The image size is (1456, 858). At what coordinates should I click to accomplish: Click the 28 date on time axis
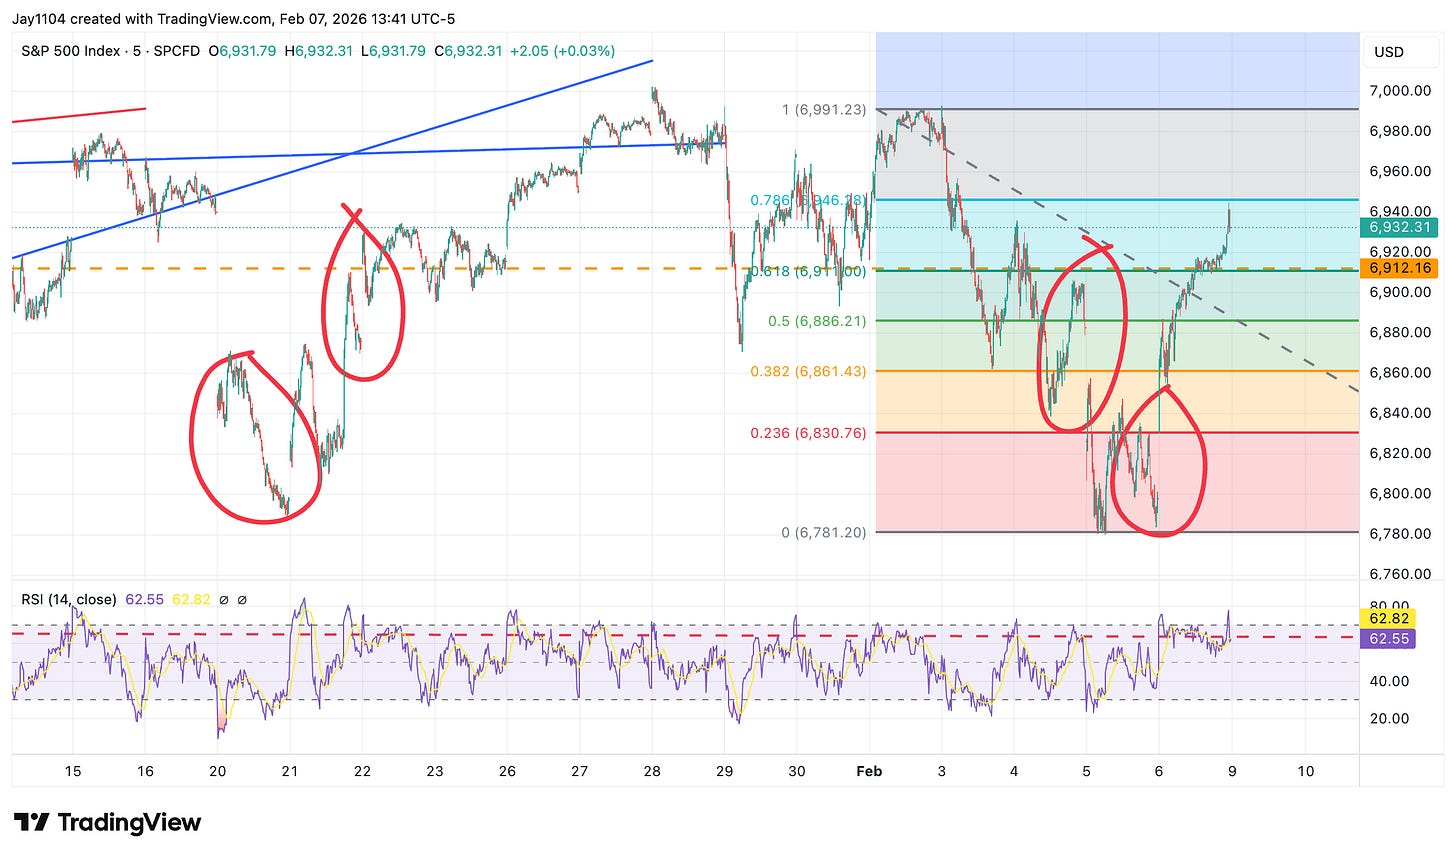click(652, 771)
